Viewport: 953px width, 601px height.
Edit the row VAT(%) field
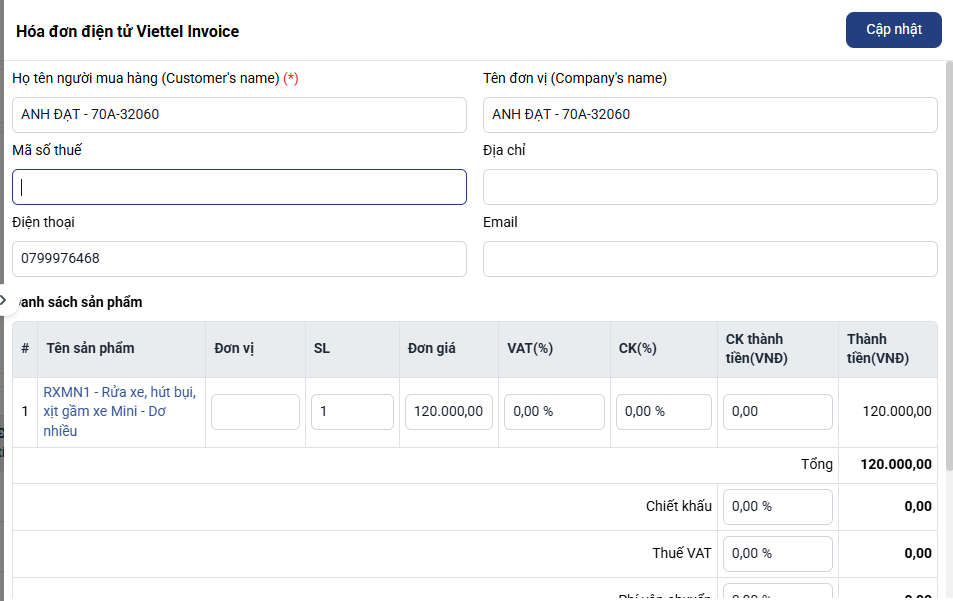554,412
